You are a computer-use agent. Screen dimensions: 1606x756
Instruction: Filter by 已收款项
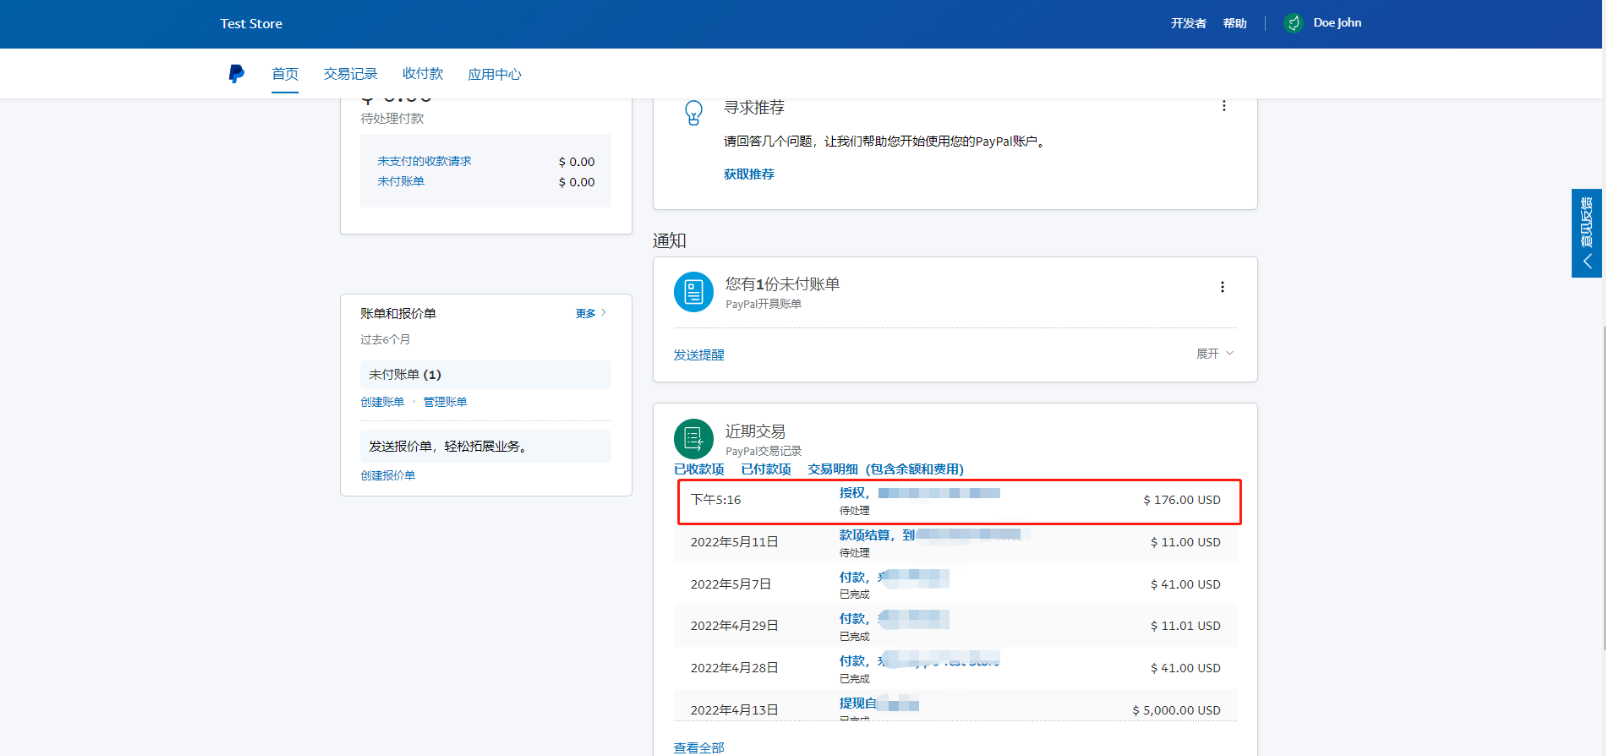tap(699, 469)
